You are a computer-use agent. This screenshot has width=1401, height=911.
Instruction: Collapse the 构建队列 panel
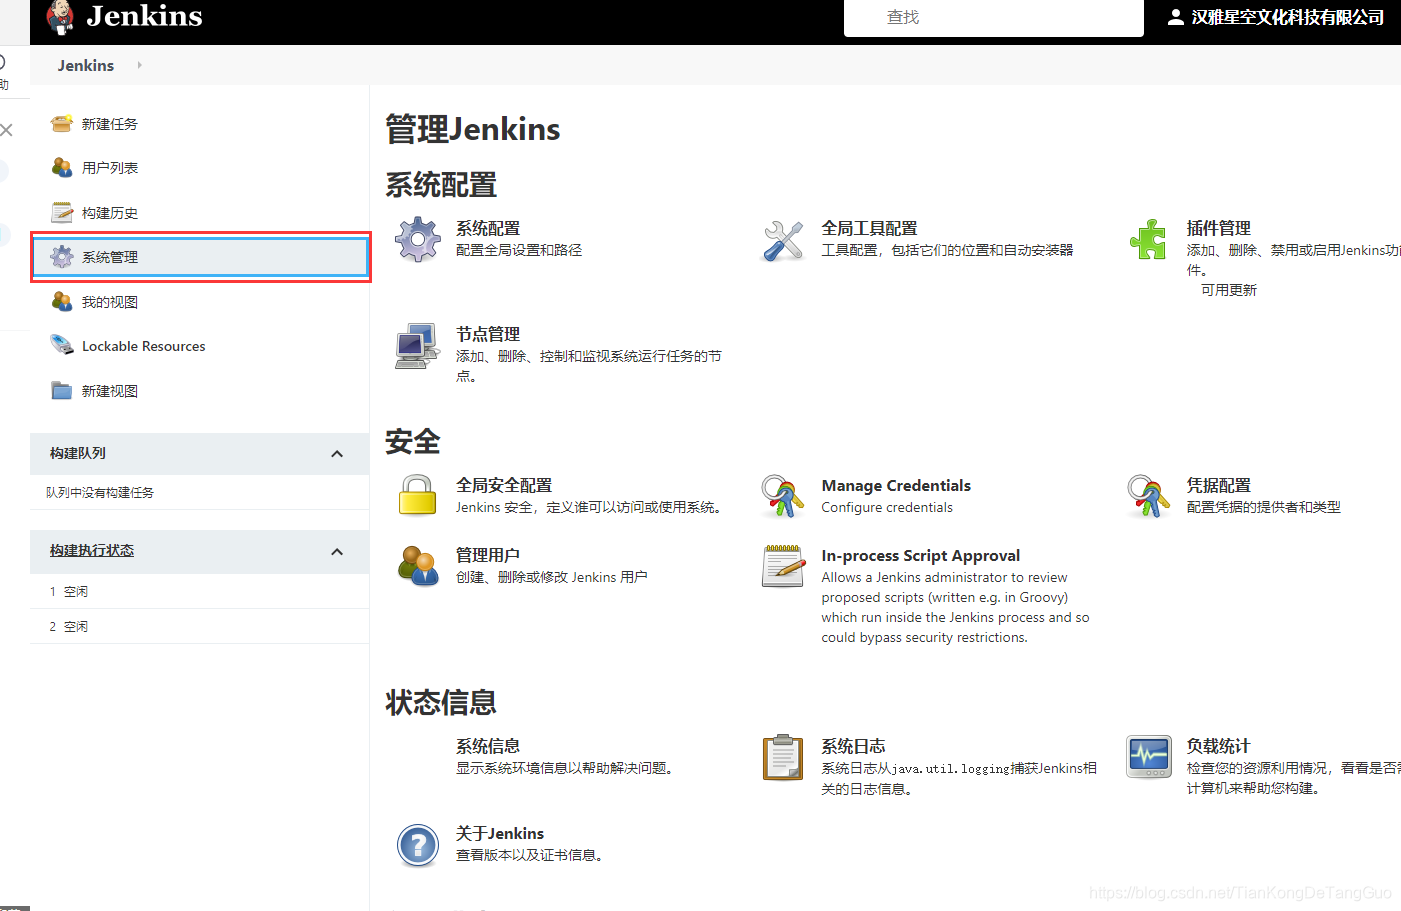(x=337, y=453)
